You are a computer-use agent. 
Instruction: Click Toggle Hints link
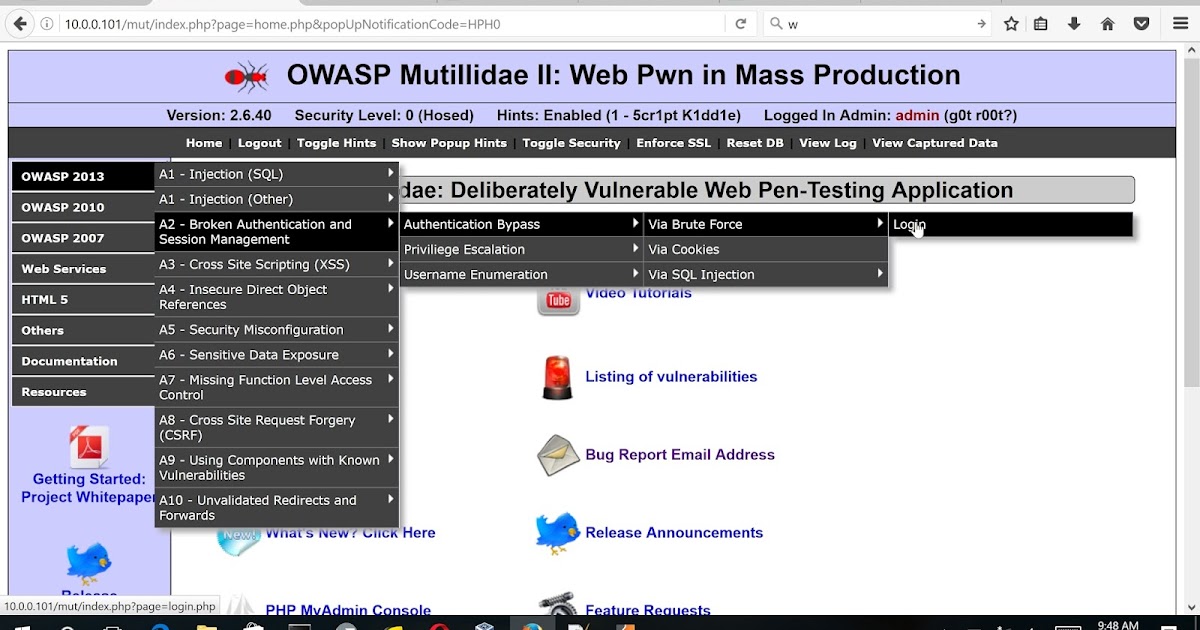(x=336, y=143)
